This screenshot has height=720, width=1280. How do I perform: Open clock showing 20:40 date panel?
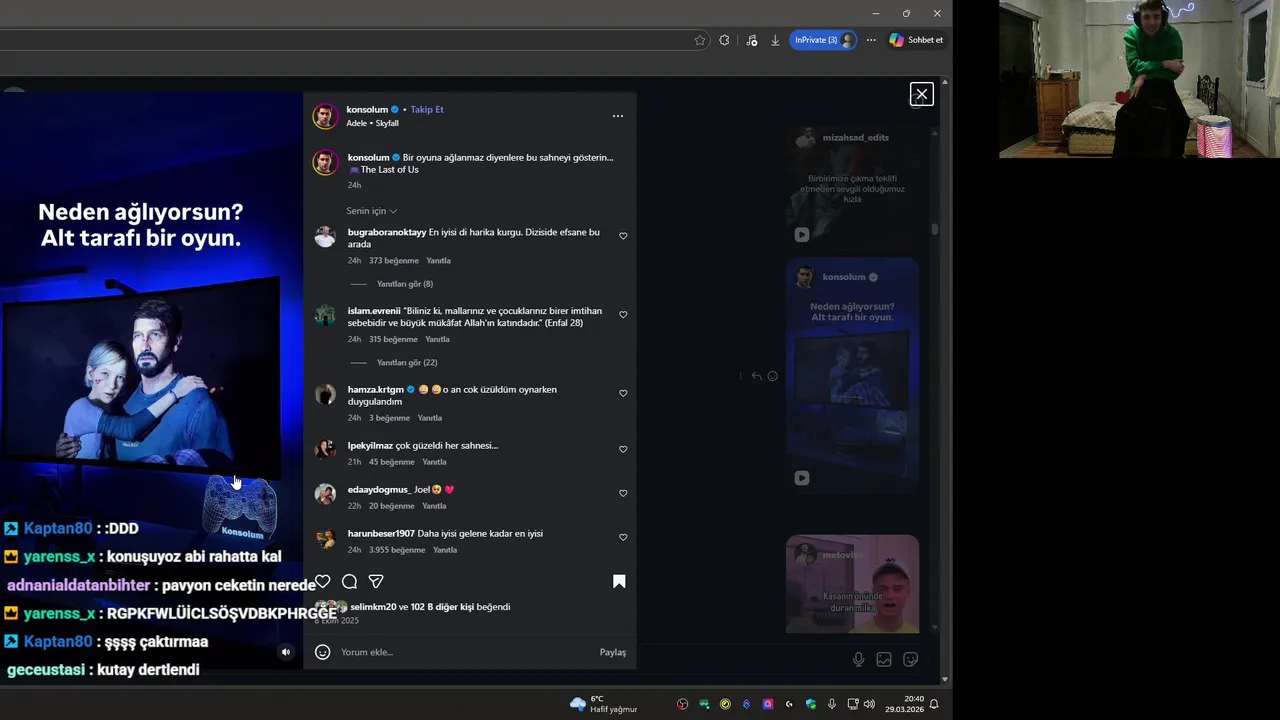click(x=905, y=704)
